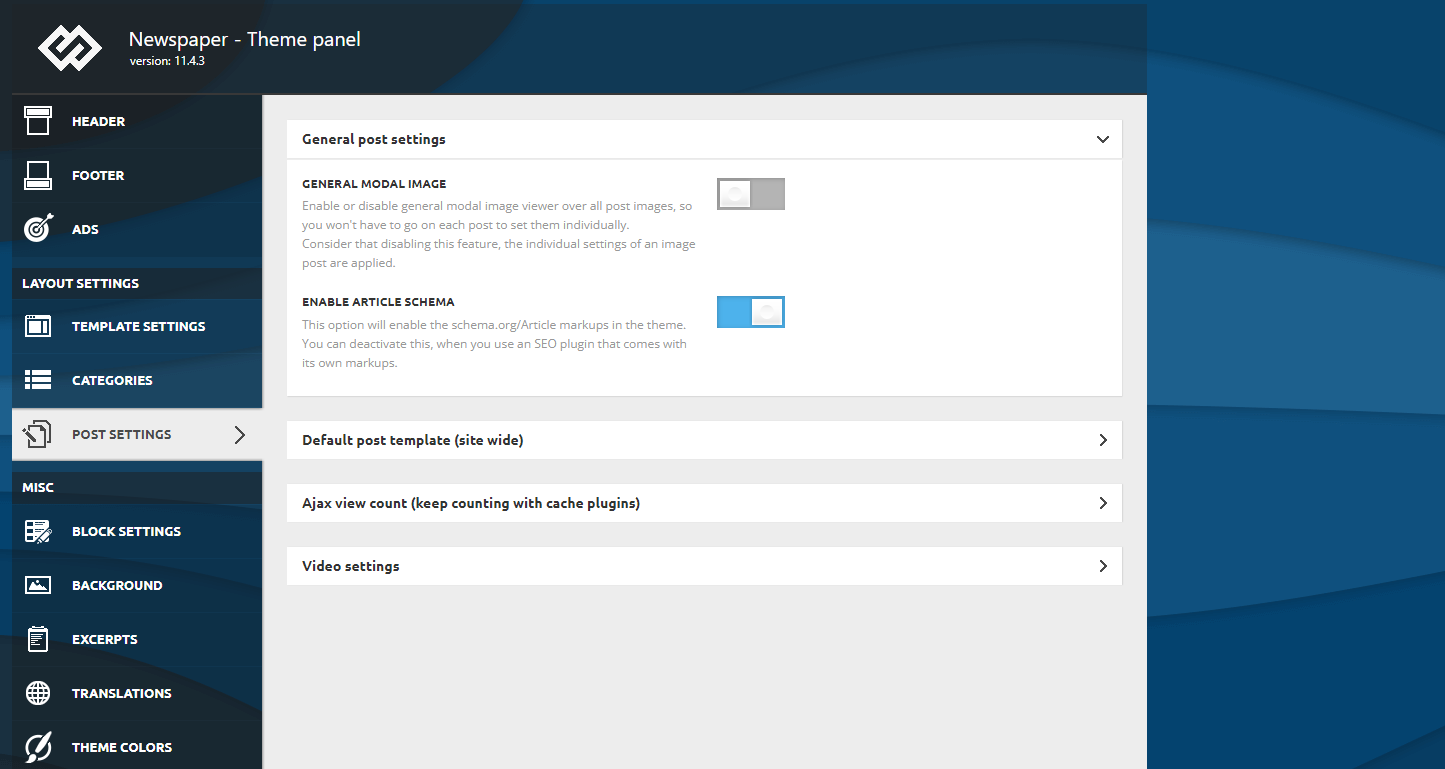Click the Theme Colors brush icon
The width and height of the screenshot is (1445, 769).
point(38,747)
